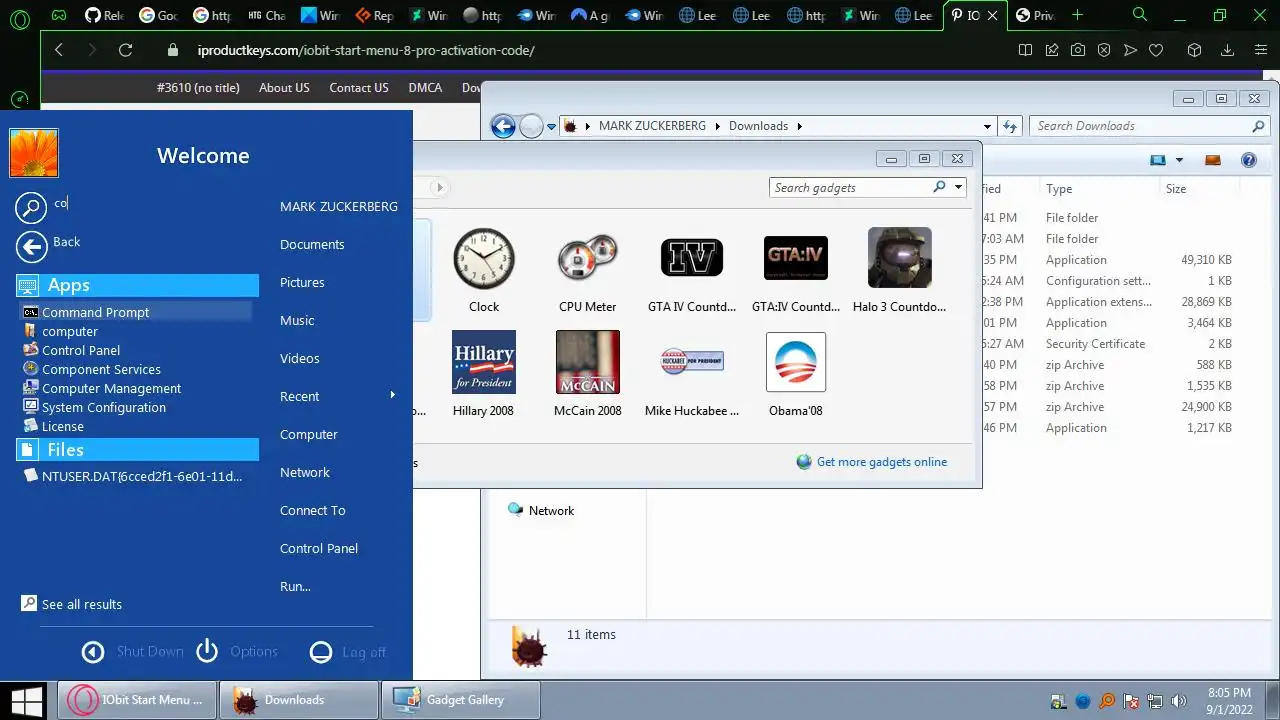
Task: Click the Action Center flag tray icon
Action: coord(1131,702)
